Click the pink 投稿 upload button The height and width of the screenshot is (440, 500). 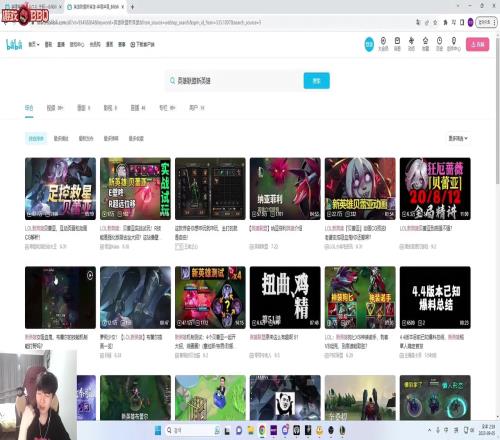click(x=478, y=44)
